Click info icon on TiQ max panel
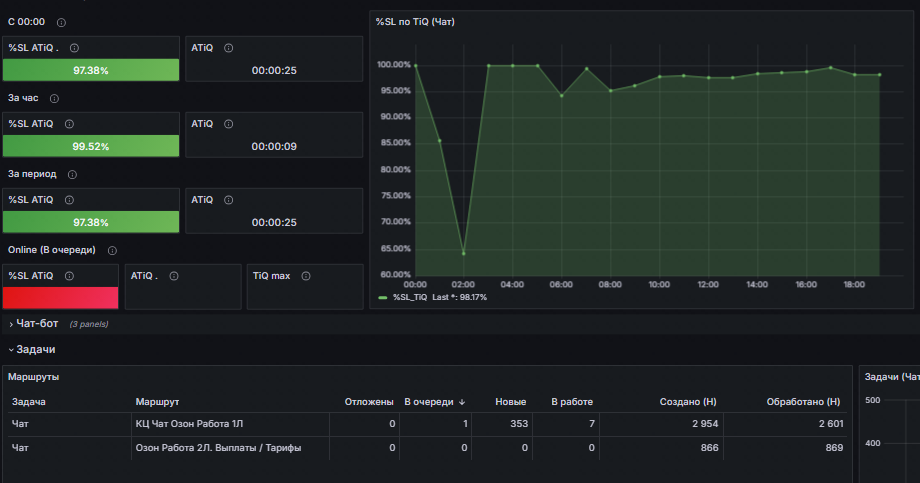This screenshot has height=483, width=920. pos(306,276)
